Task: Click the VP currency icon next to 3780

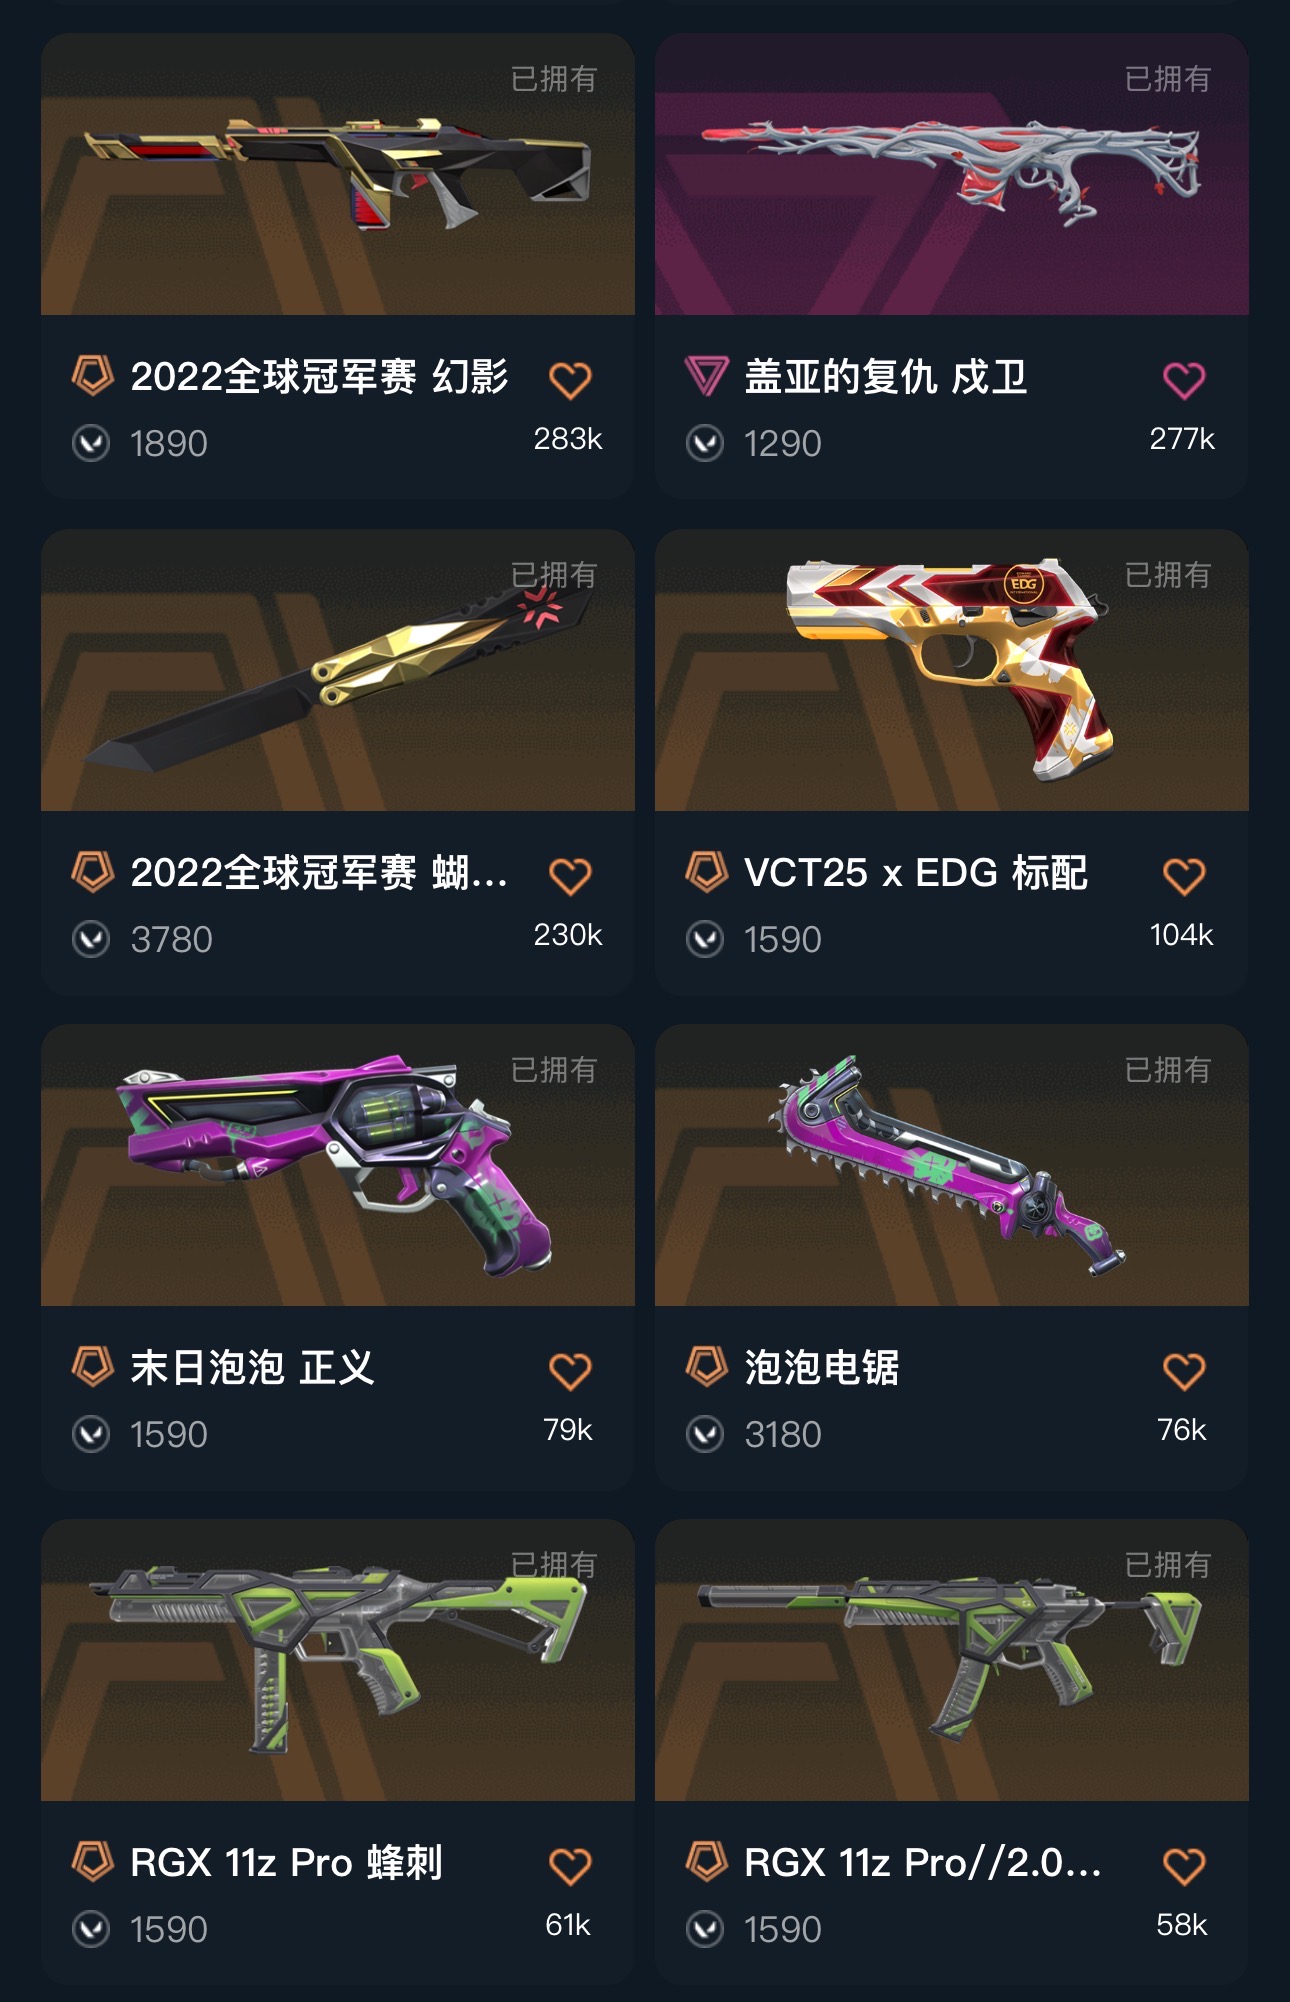Action: (x=91, y=939)
